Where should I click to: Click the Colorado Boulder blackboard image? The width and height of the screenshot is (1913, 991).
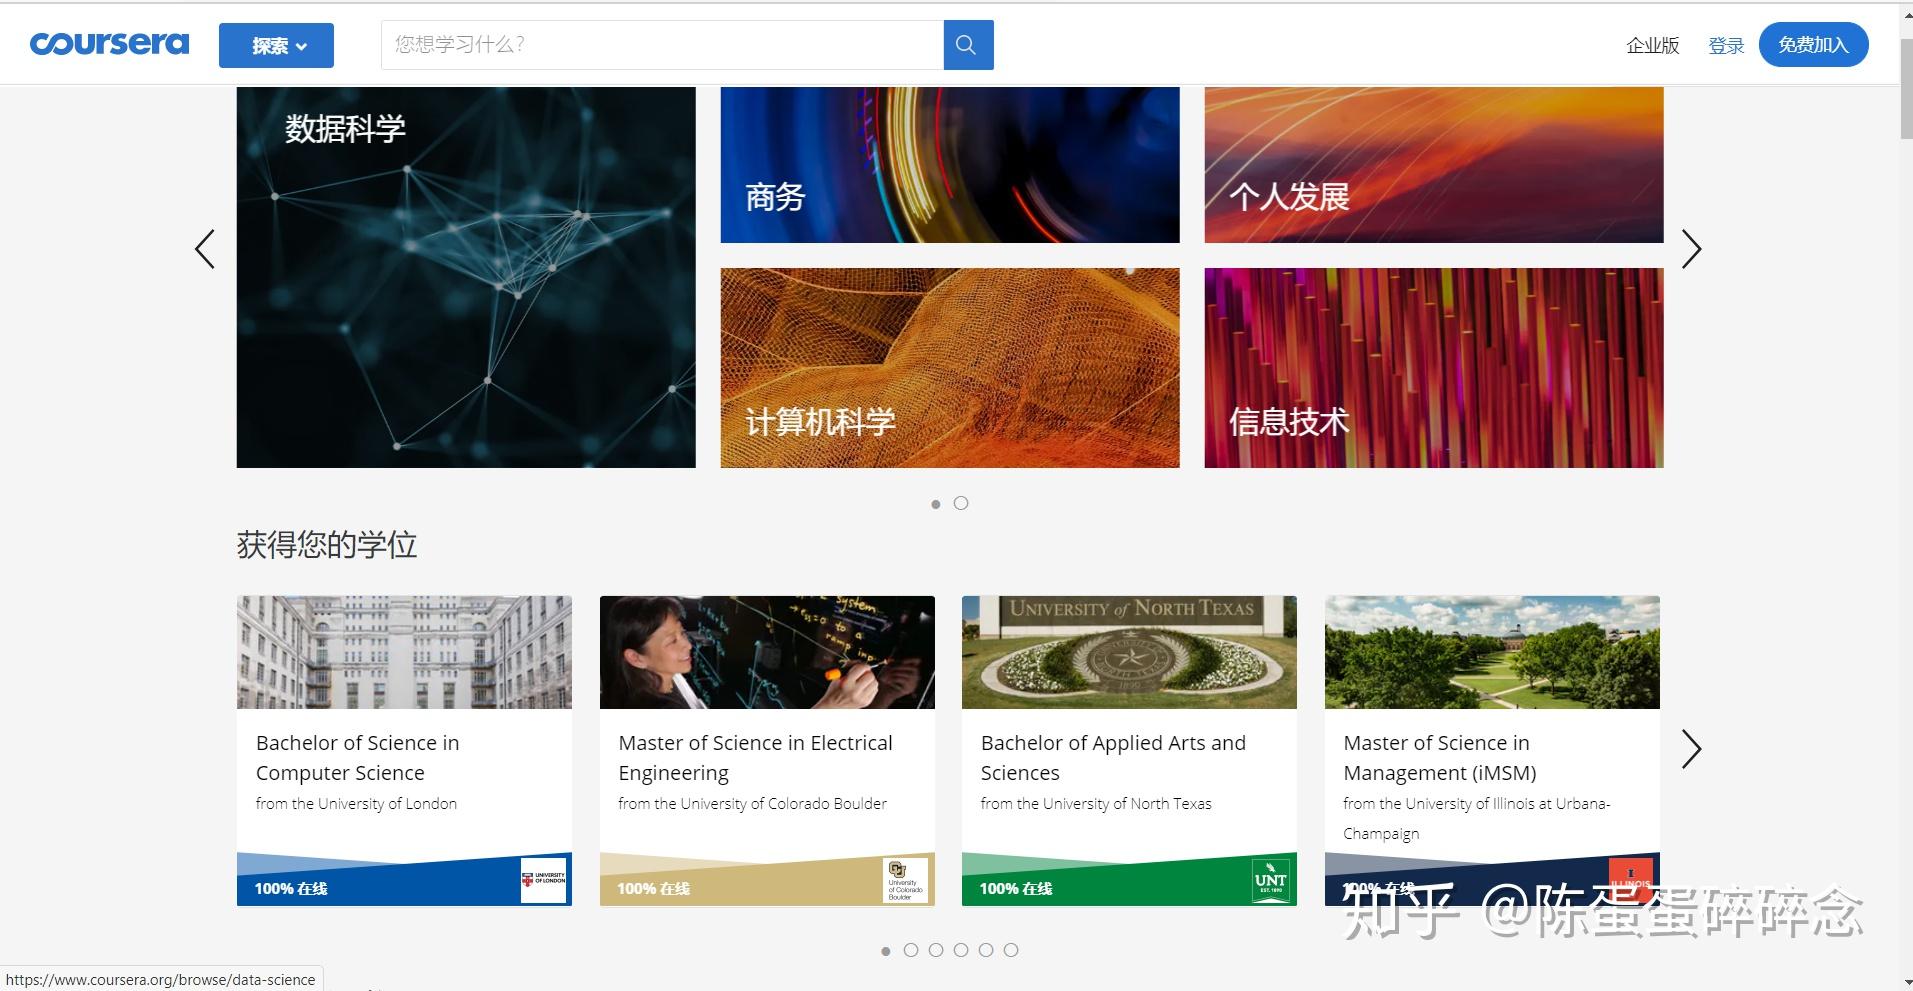pos(767,652)
